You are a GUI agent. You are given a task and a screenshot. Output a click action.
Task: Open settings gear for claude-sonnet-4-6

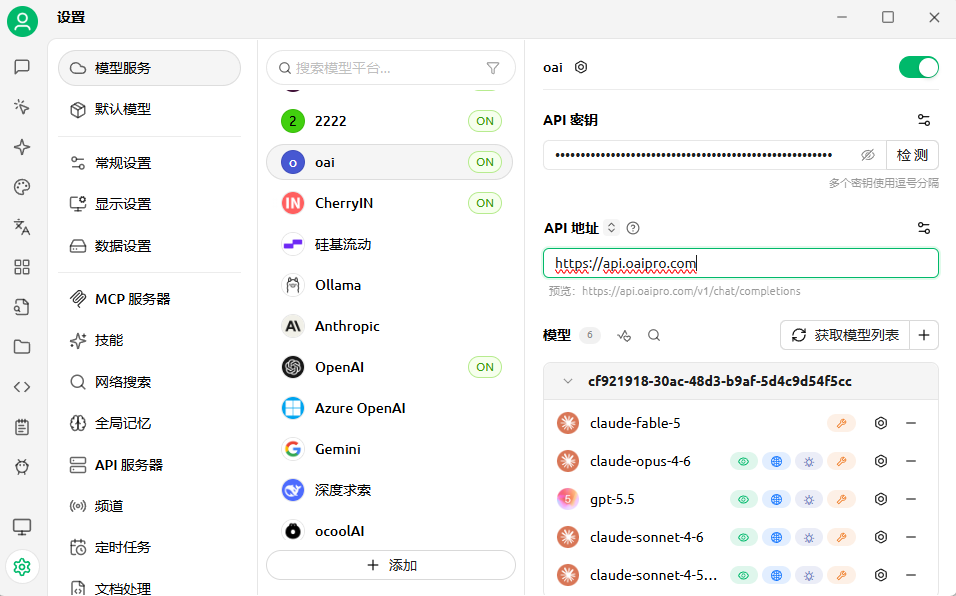click(881, 537)
